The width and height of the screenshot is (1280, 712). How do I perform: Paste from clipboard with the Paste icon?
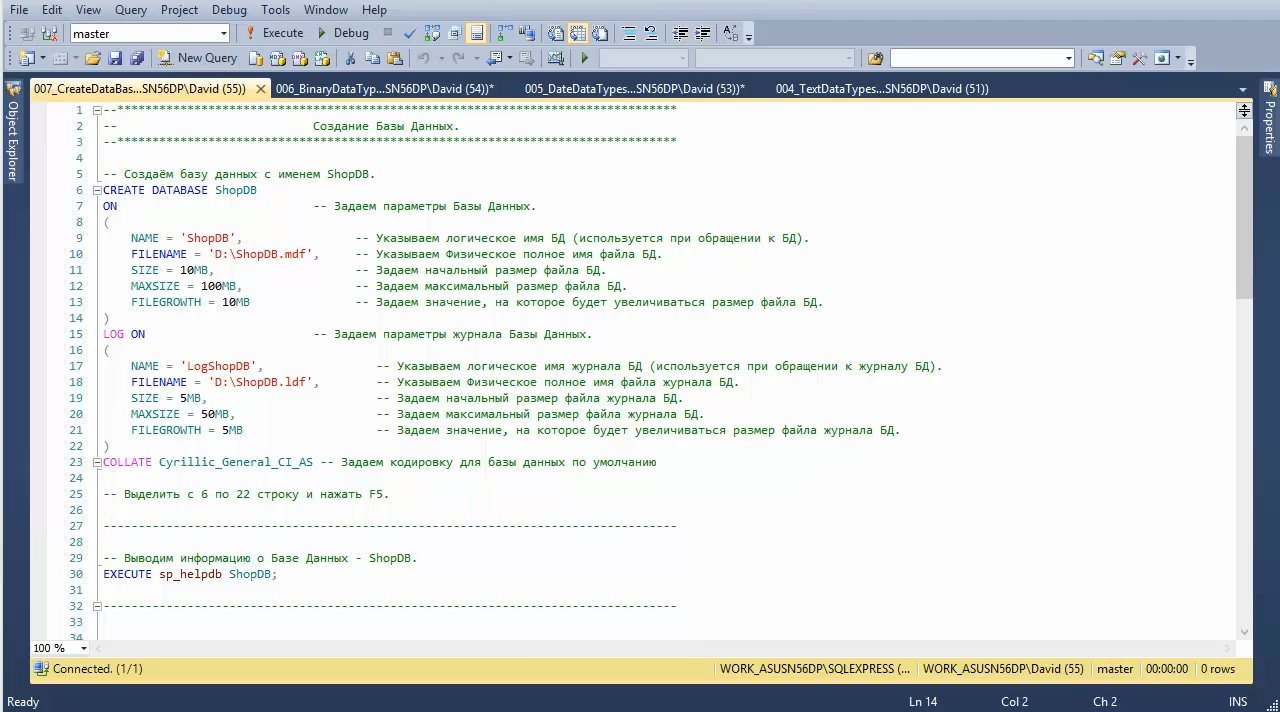click(395, 58)
